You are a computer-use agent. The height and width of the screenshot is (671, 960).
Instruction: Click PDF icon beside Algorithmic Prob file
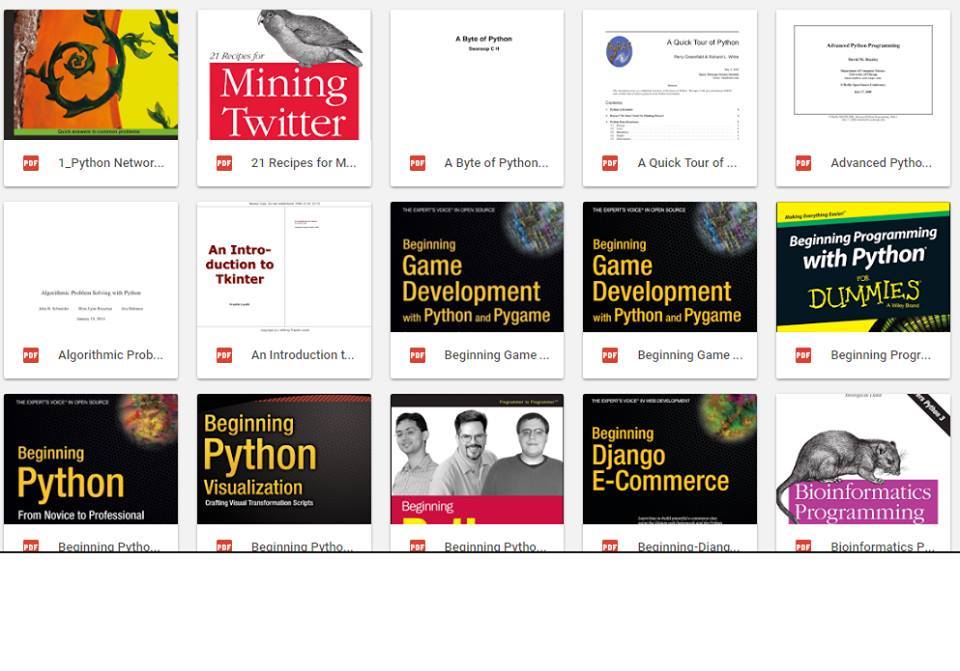[31, 355]
